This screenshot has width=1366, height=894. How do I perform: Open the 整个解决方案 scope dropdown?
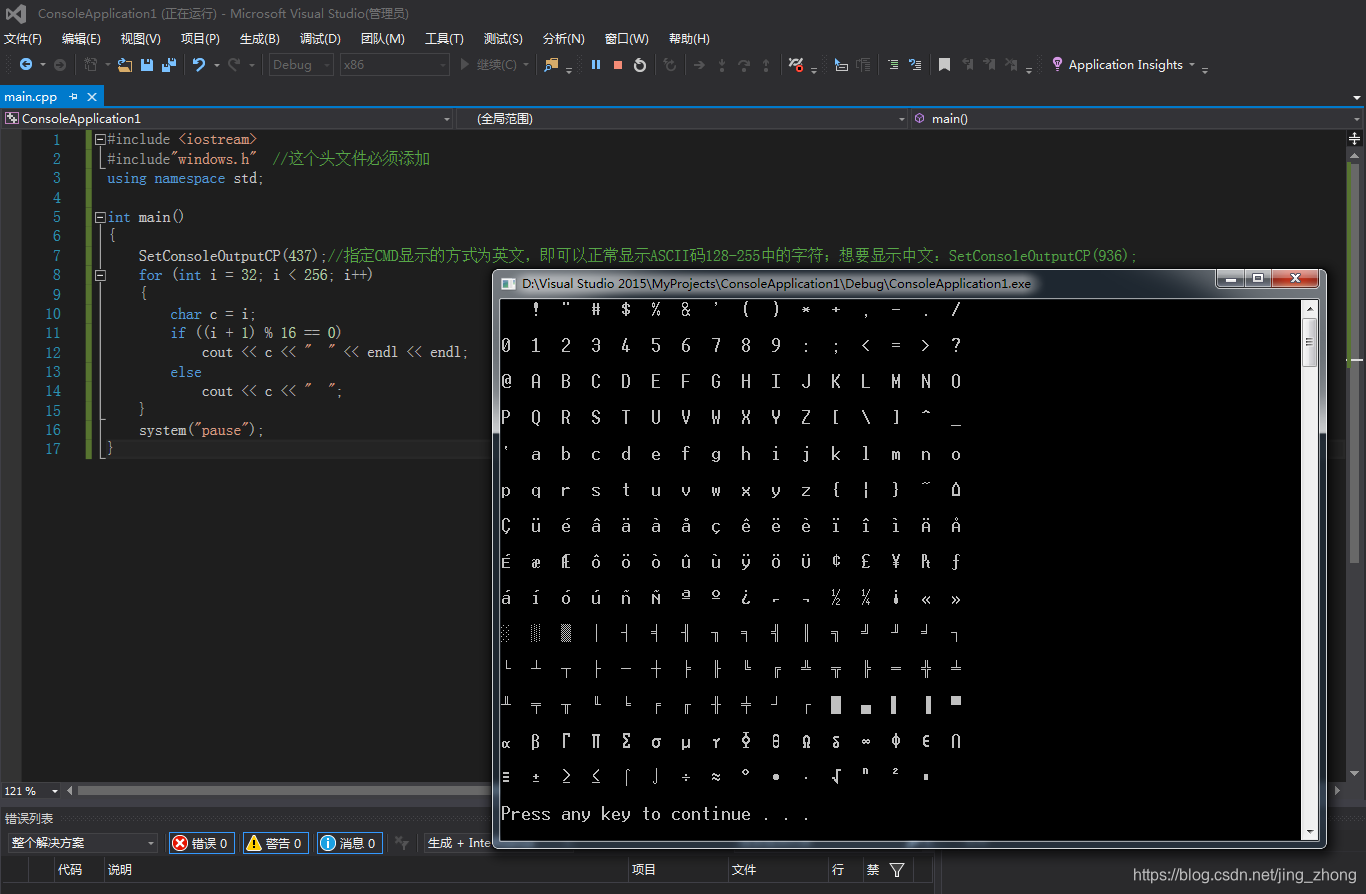[82, 843]
